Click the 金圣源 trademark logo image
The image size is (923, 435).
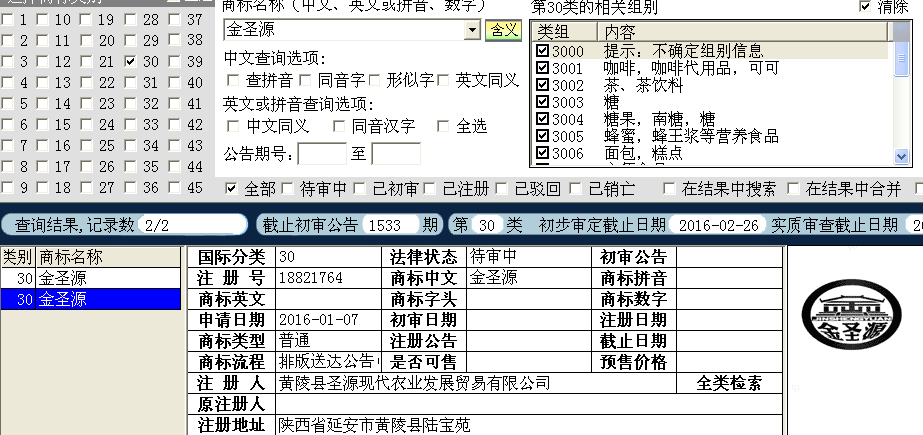851,314
